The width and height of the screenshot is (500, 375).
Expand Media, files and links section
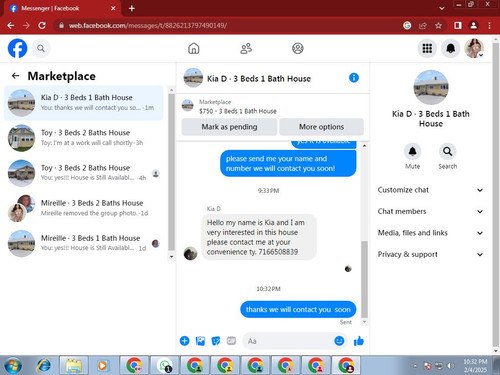pos(430,233)
